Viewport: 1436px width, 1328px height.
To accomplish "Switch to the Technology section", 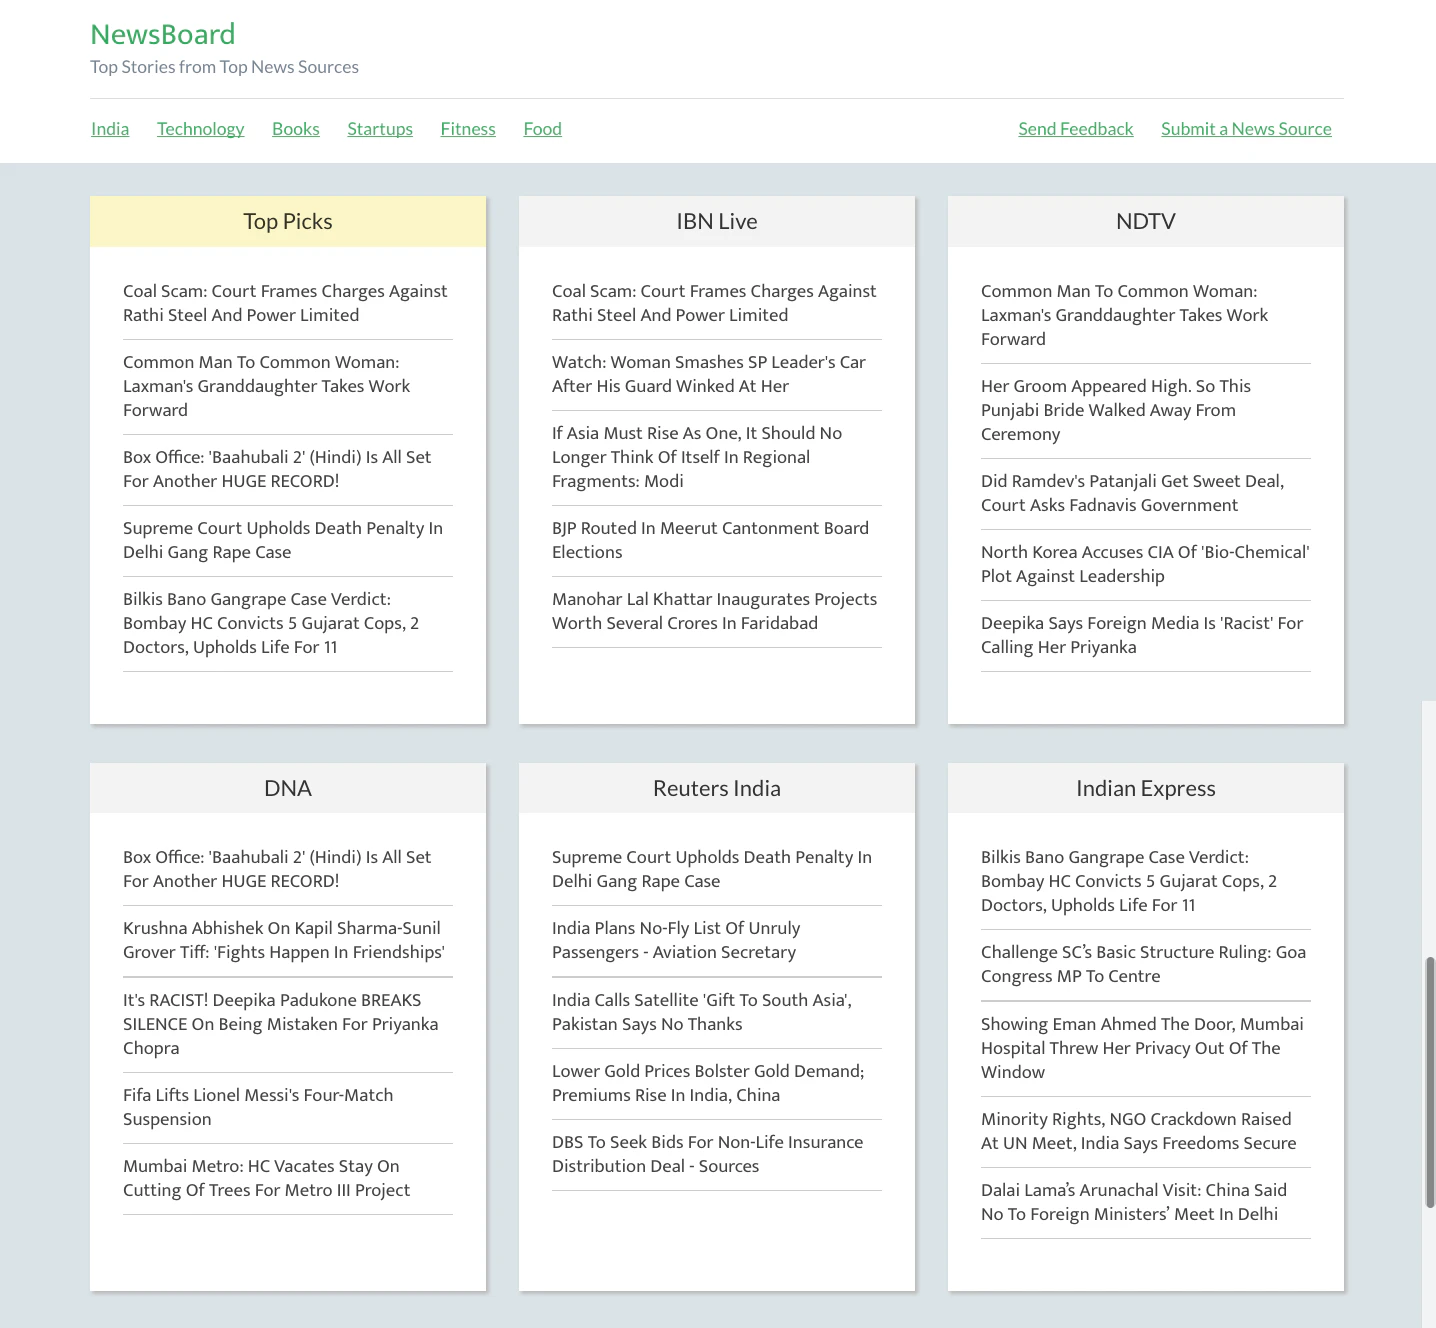I will [200, 128].
